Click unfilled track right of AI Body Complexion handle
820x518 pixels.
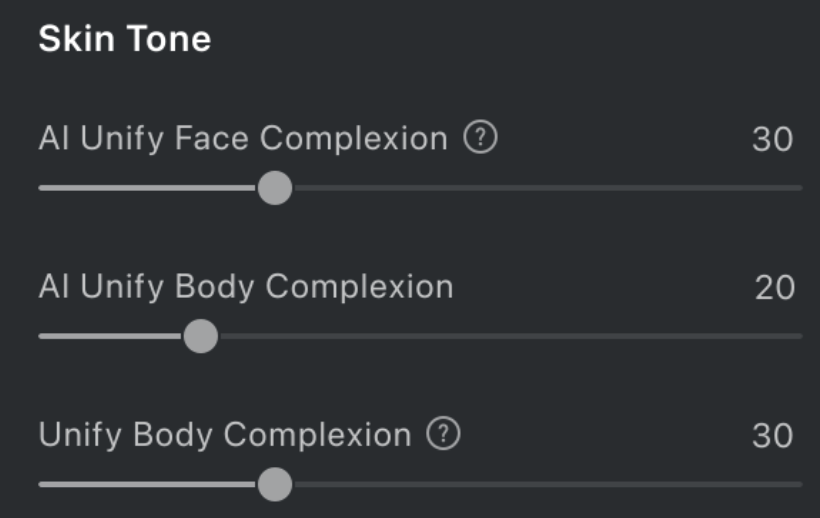[x=500, y=336]
